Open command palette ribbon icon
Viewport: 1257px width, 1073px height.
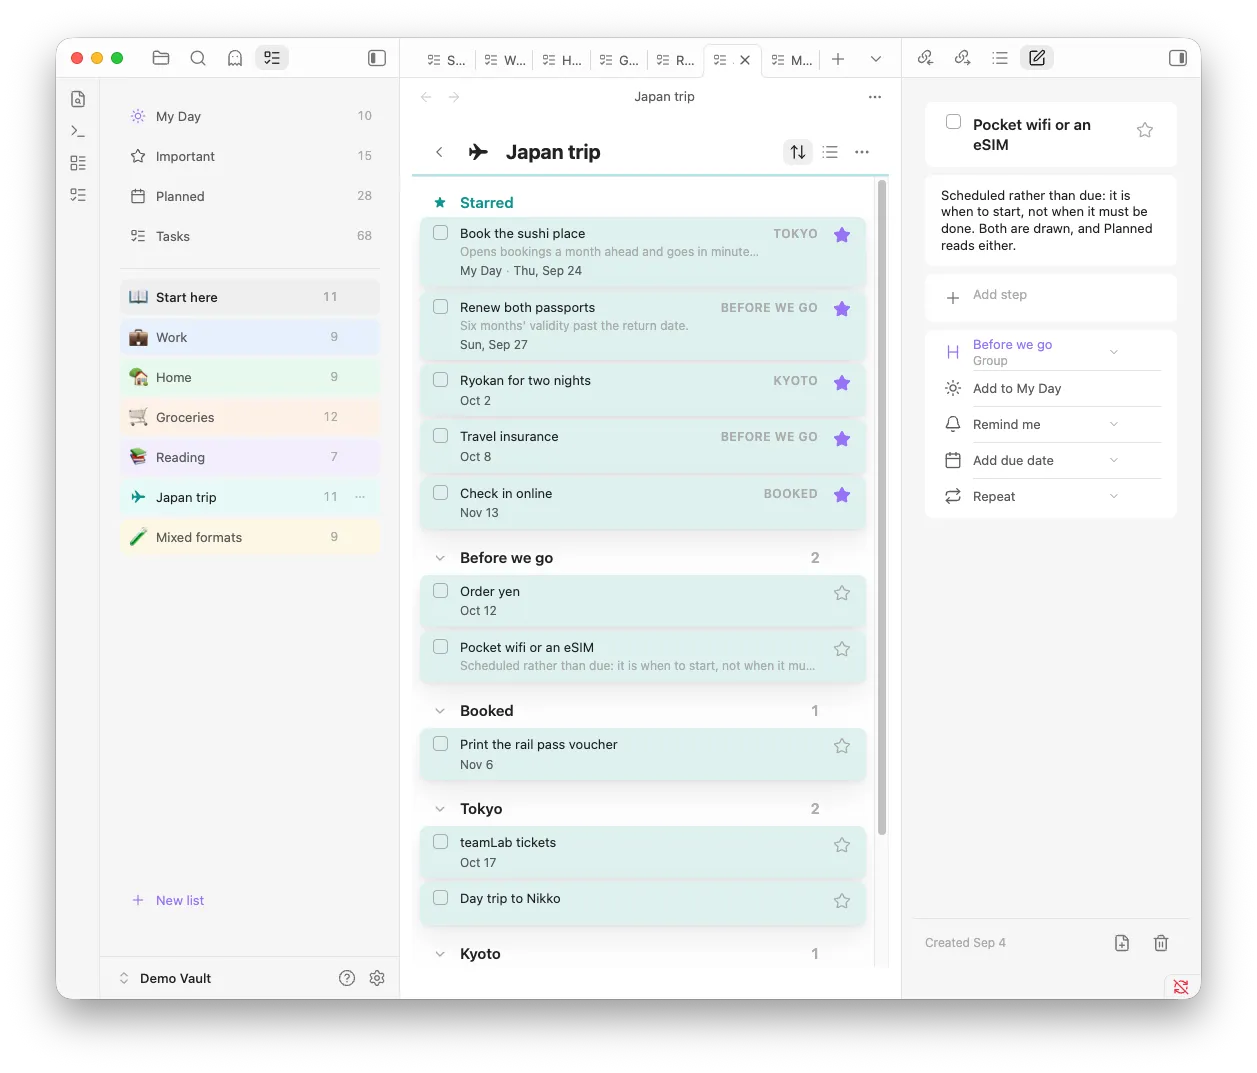(78, 131)
